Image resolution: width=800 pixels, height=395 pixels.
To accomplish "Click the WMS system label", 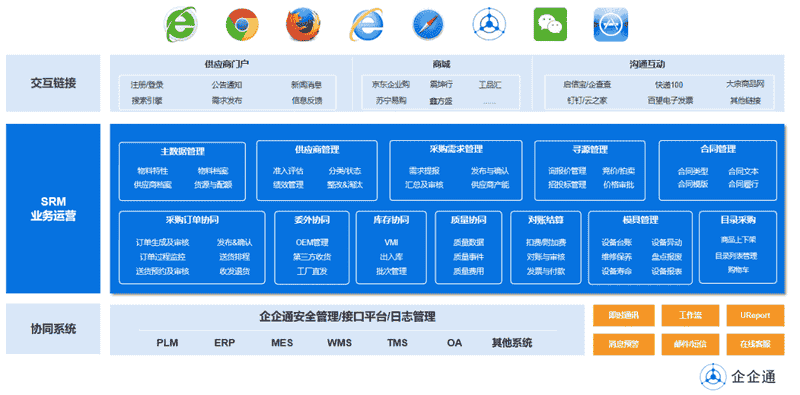I will click(x=339, y=342).
